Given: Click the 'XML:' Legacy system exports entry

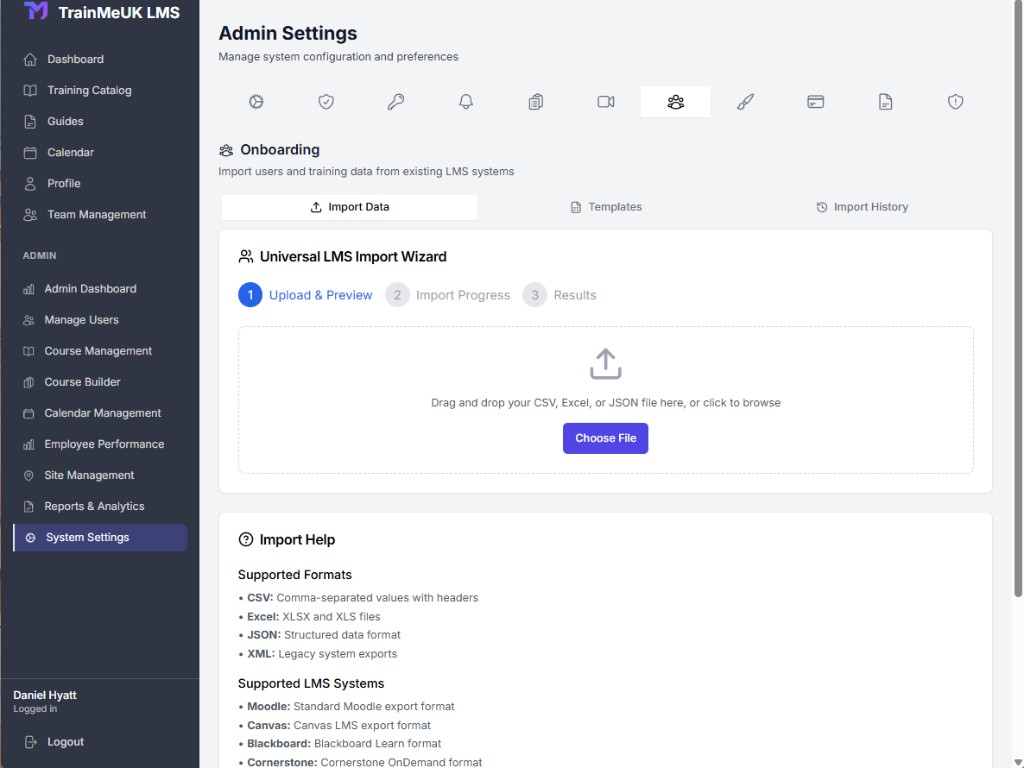Looking at the screenshot, I should click(x=318, y=654).
